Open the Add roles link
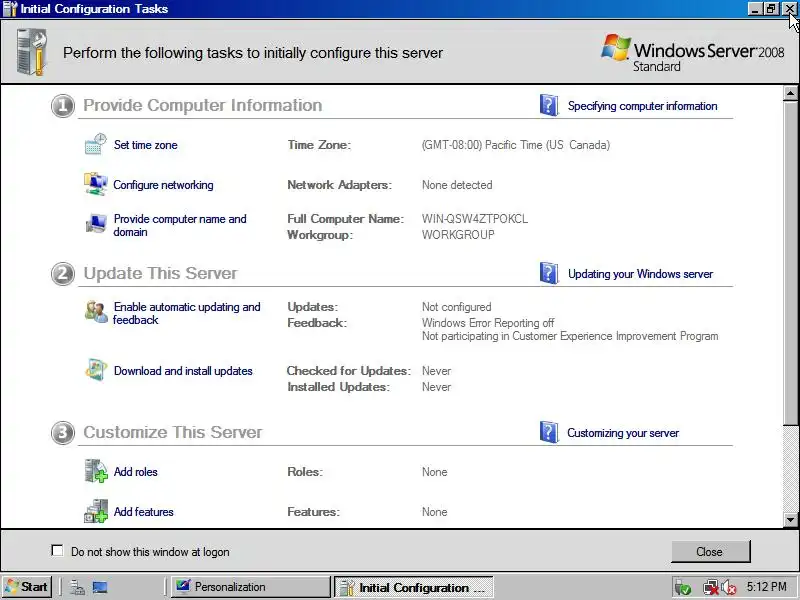800x600 pixels. point(136,472)
